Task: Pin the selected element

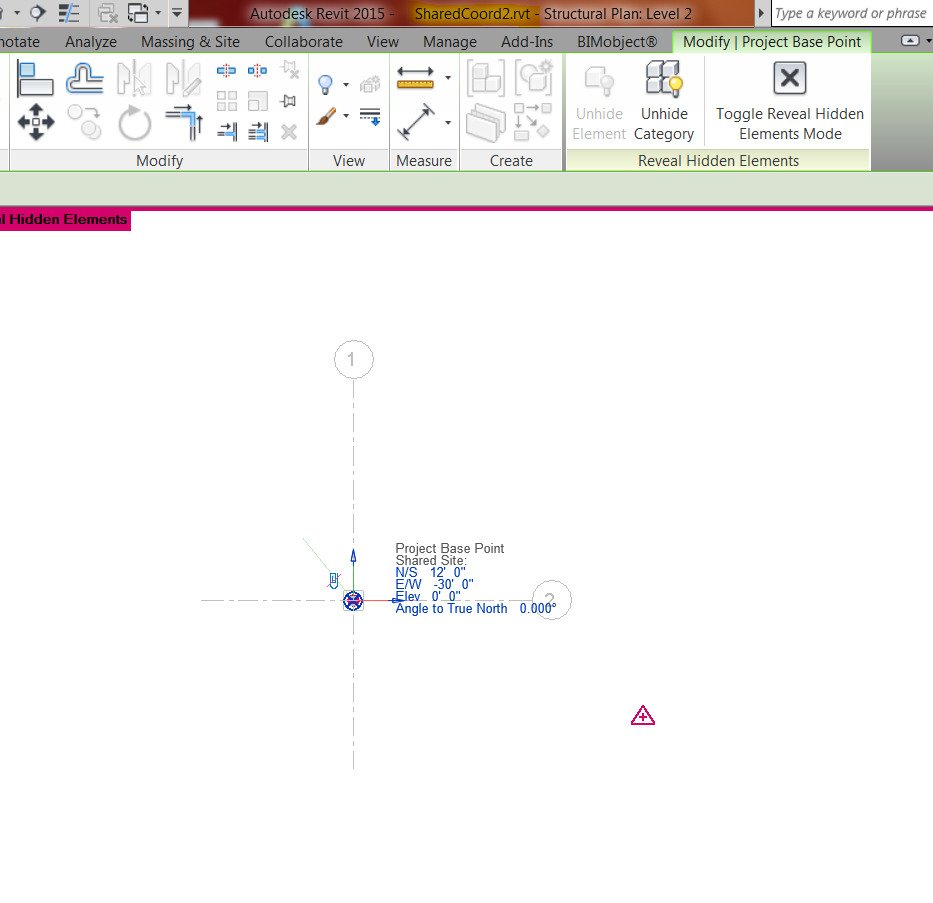Action: [x=288, y=101]
